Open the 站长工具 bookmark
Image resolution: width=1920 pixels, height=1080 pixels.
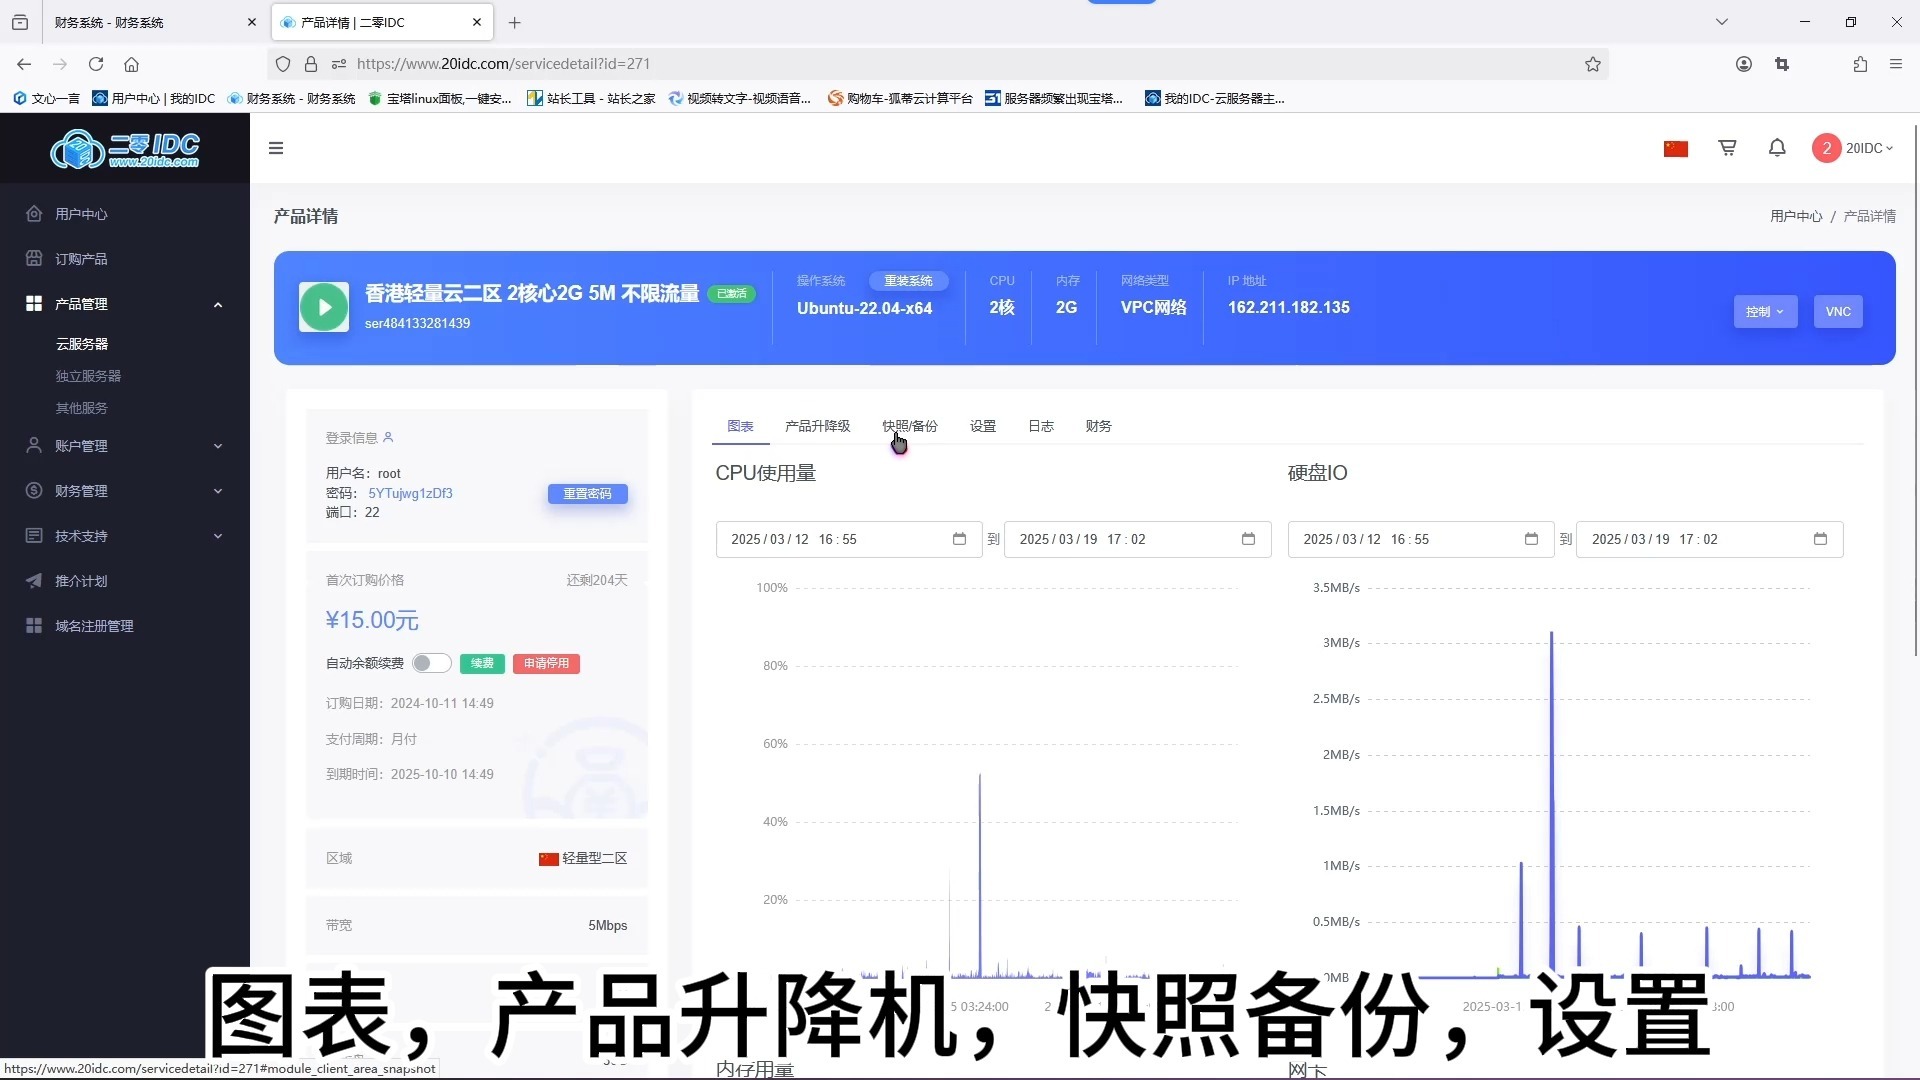click(591, 98)
